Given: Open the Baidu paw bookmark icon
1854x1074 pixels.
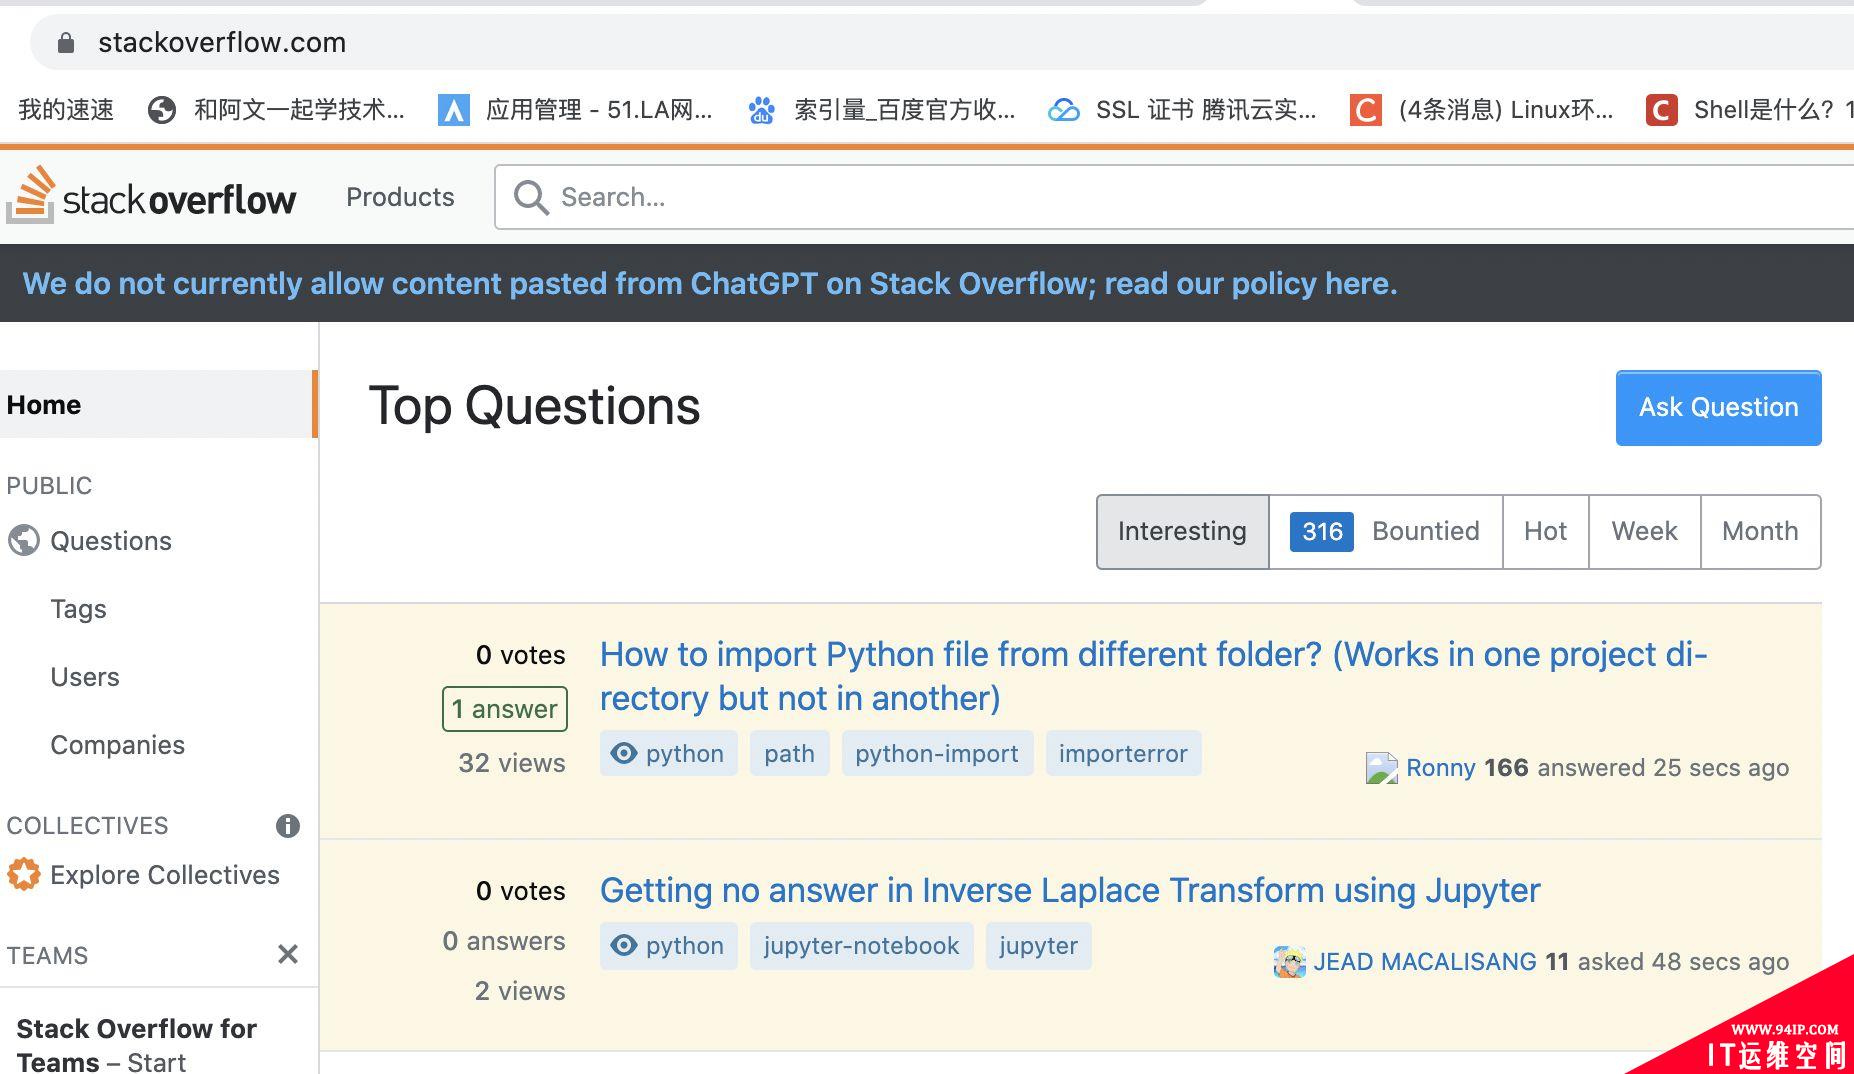Looking at the screenshot, I should point(762,110).
